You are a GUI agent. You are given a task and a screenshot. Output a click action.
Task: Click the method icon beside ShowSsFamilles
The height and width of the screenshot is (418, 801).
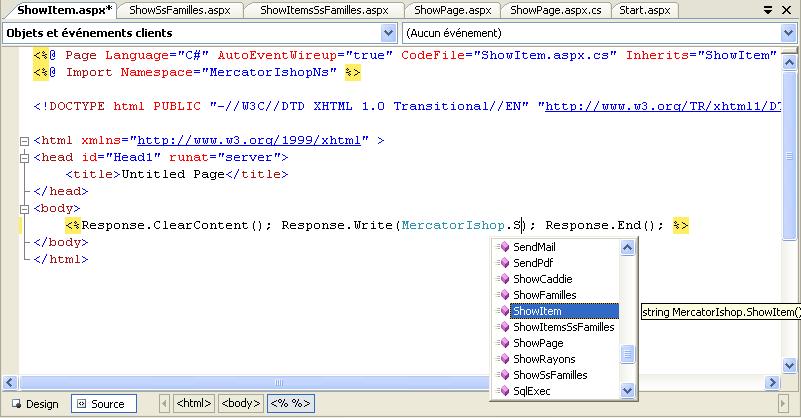click(x=503, y=375)
